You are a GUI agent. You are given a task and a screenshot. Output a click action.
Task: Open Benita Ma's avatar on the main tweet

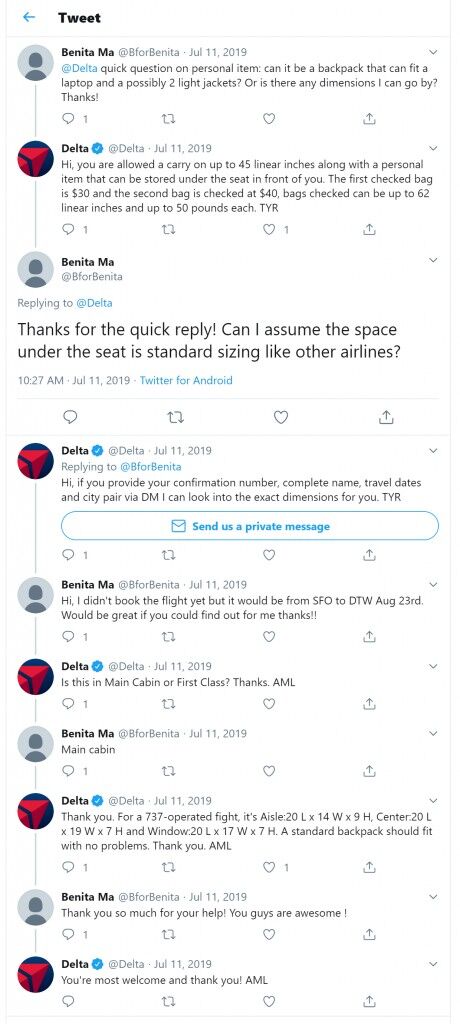pos(35,269)
